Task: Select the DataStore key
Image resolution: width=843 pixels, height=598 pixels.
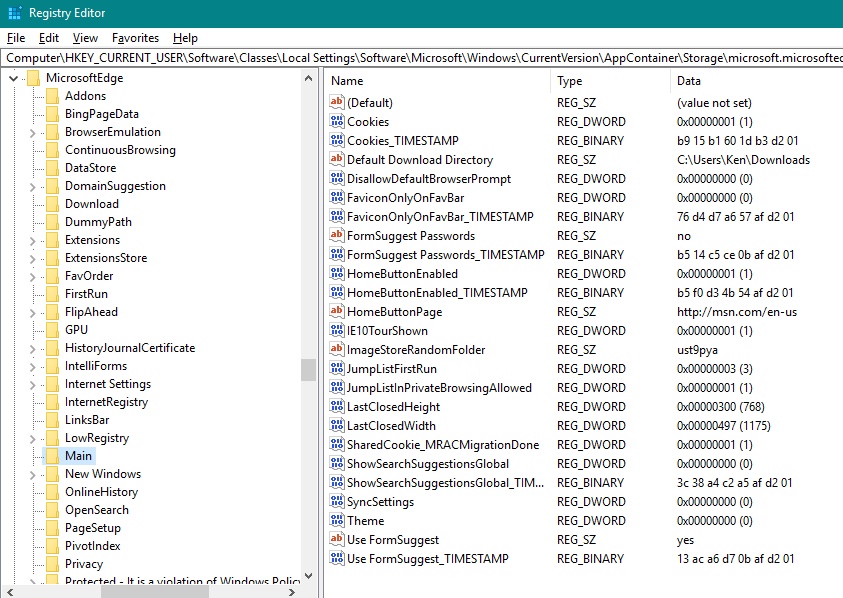Action: point(90,168)
